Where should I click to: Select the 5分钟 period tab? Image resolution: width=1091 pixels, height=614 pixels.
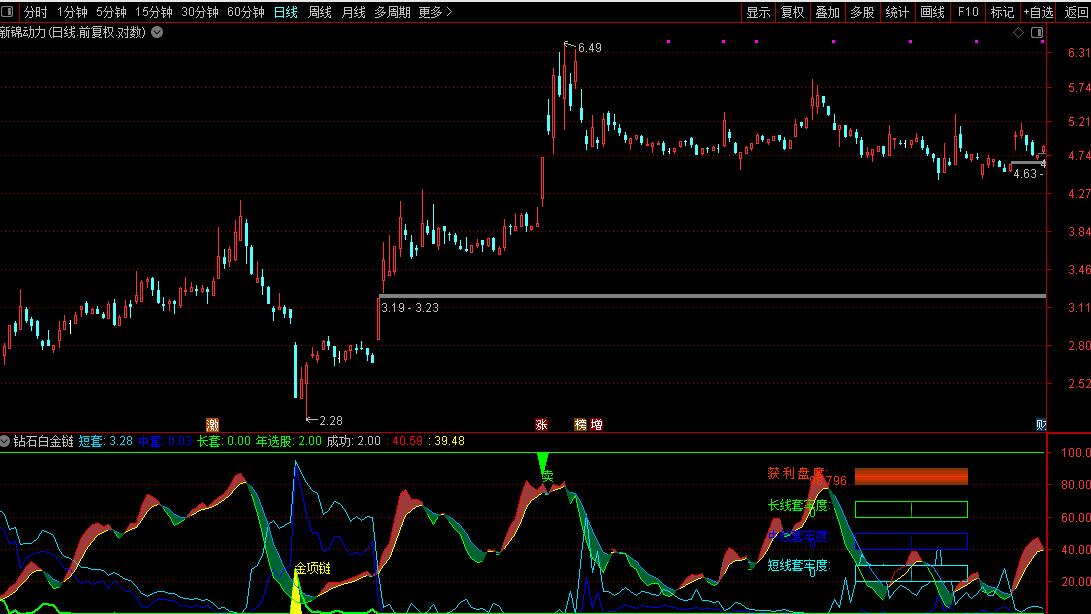point(111,12)
